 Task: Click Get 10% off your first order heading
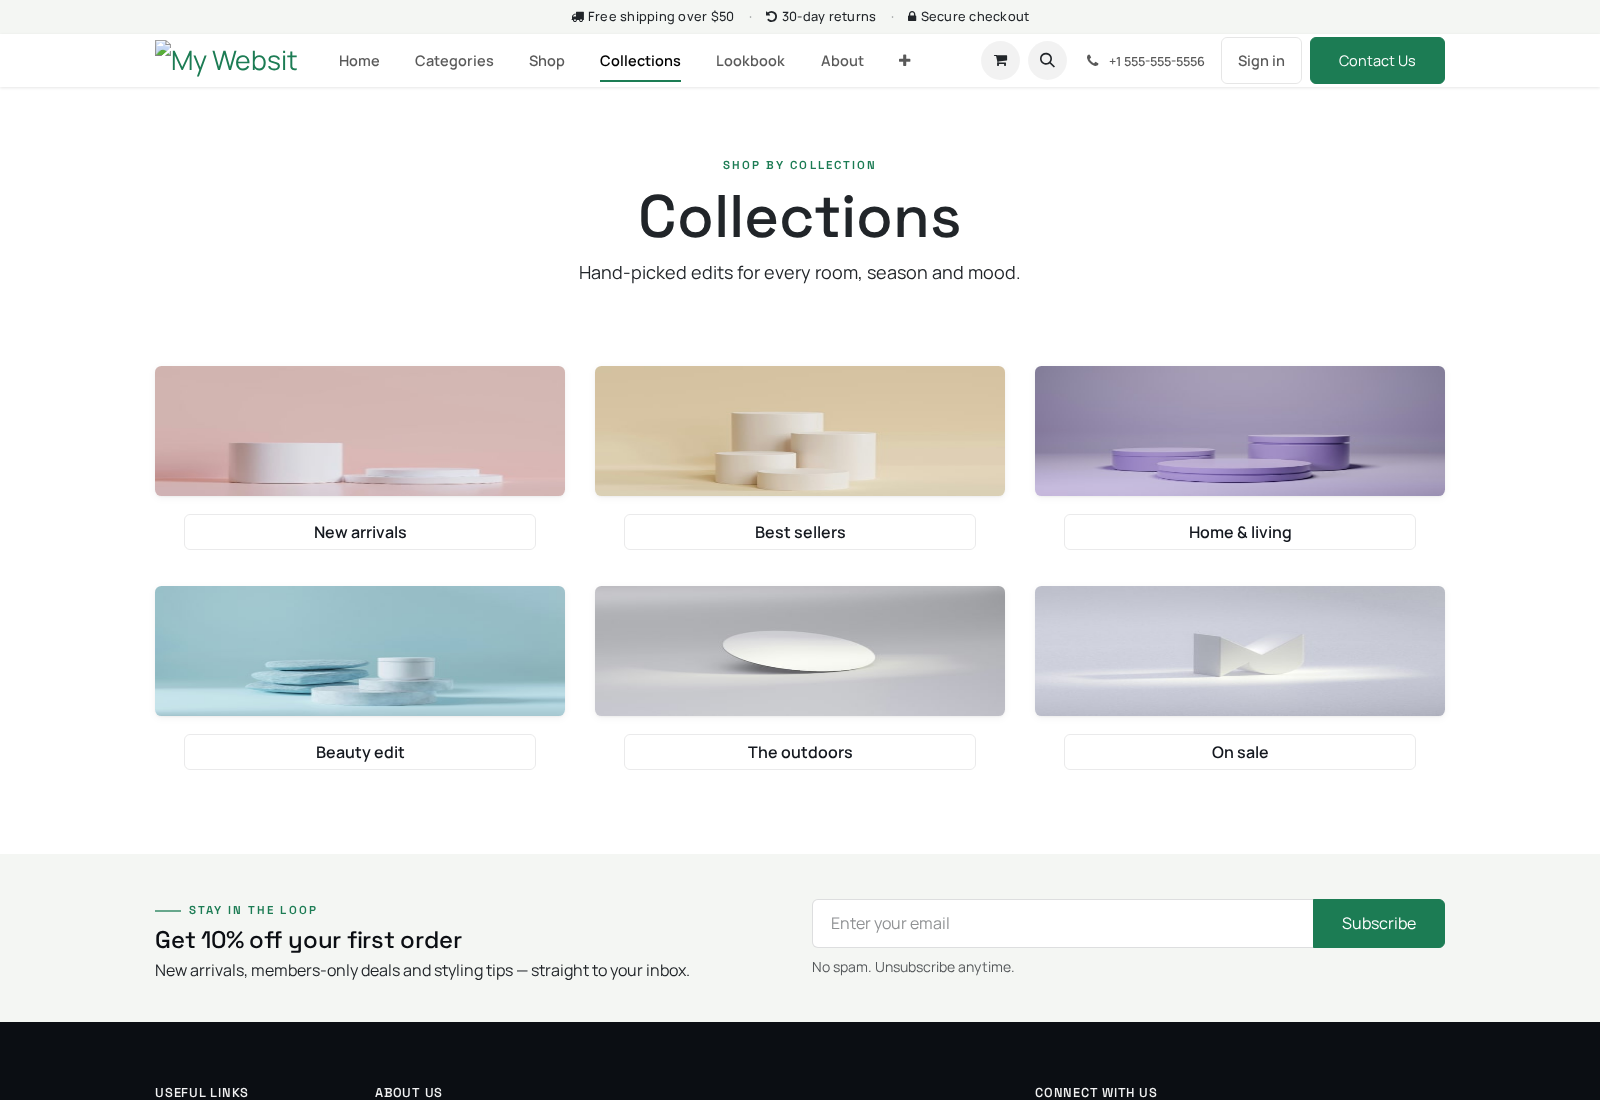(308, 940)
